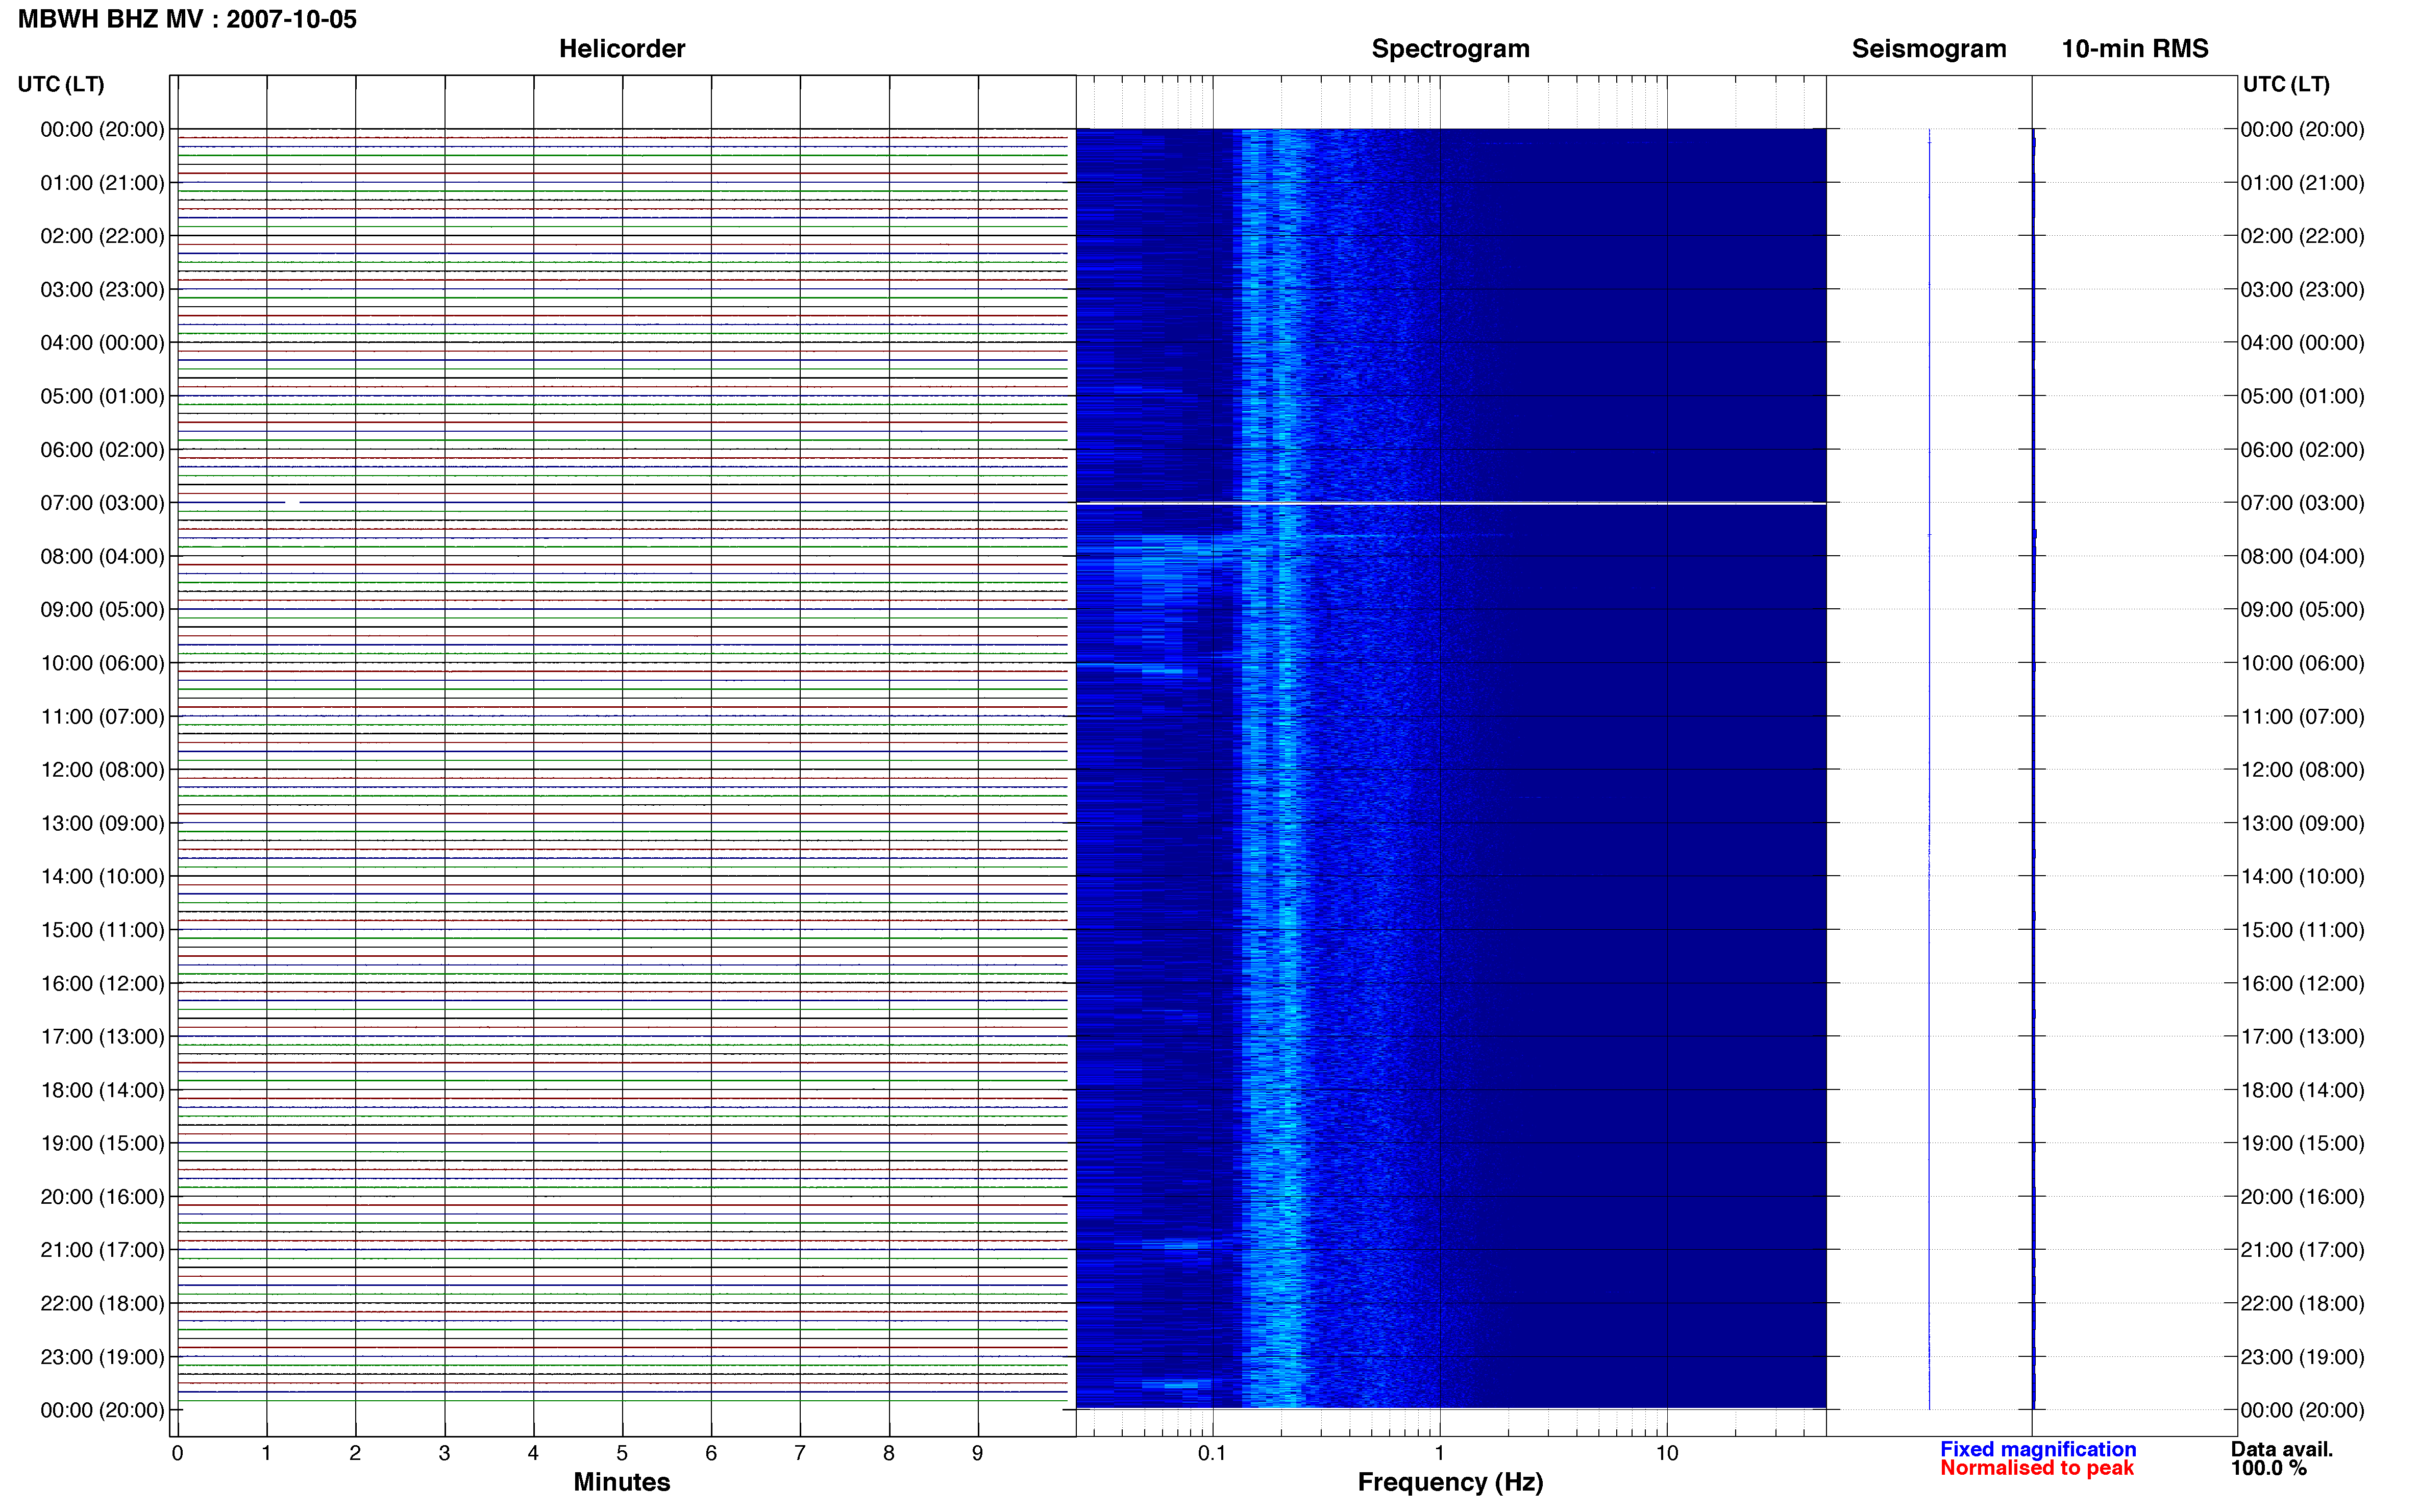Click the white gap line in spectrogram at 07:00
The image size is (2419, 1512).
coord(1451,503)
